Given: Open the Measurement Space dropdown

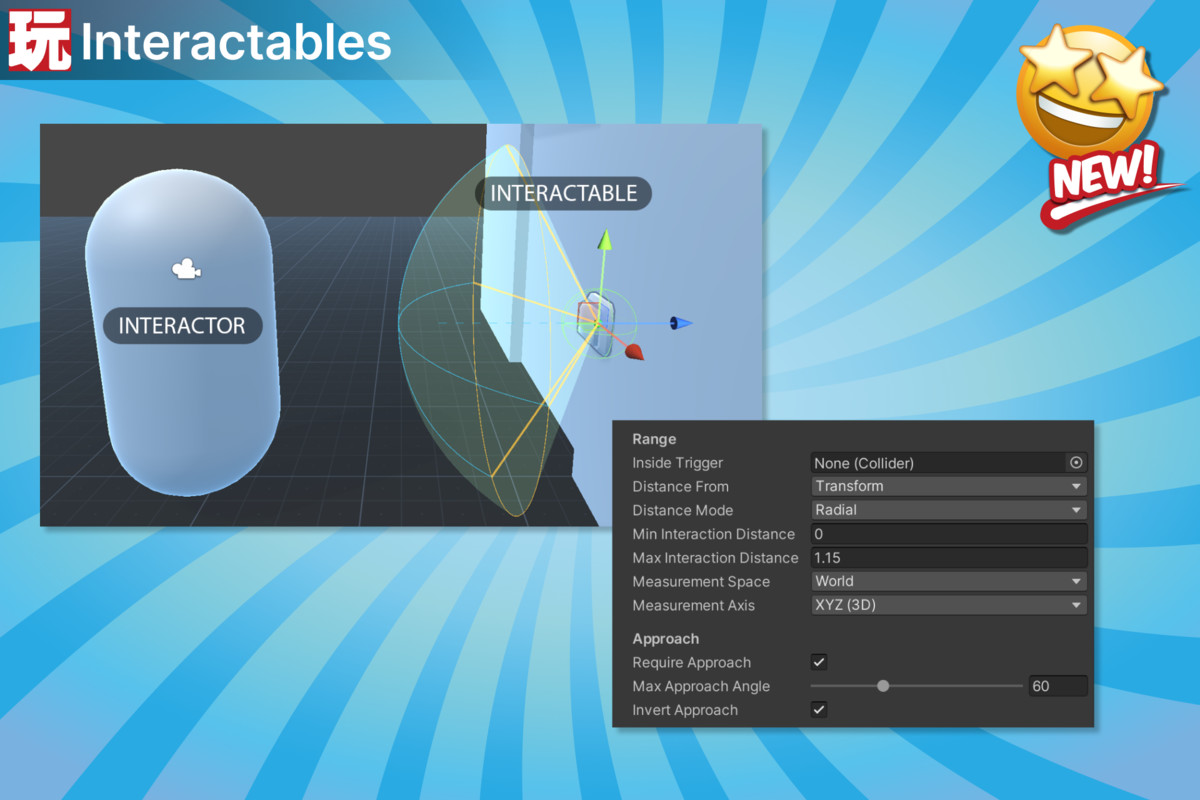Looking at the screenshot, I should [948, 581].
